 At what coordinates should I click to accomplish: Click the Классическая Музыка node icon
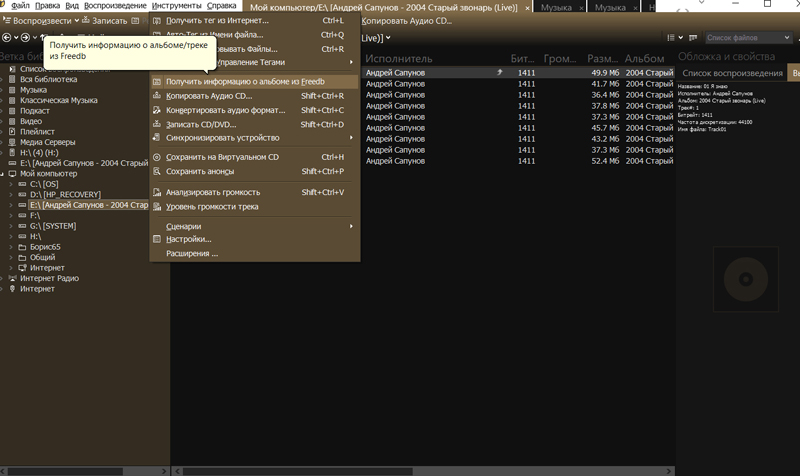12,101
